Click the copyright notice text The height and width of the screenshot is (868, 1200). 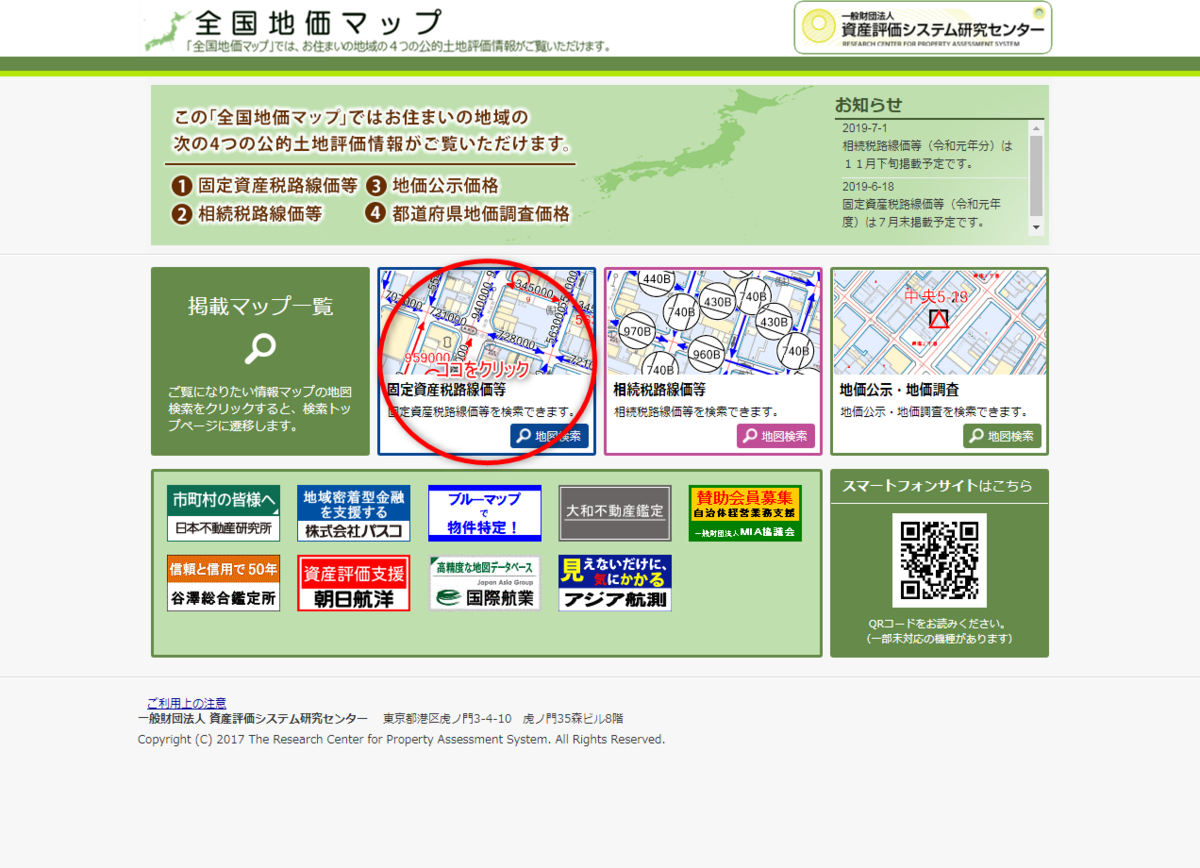(x=401, y=739)
